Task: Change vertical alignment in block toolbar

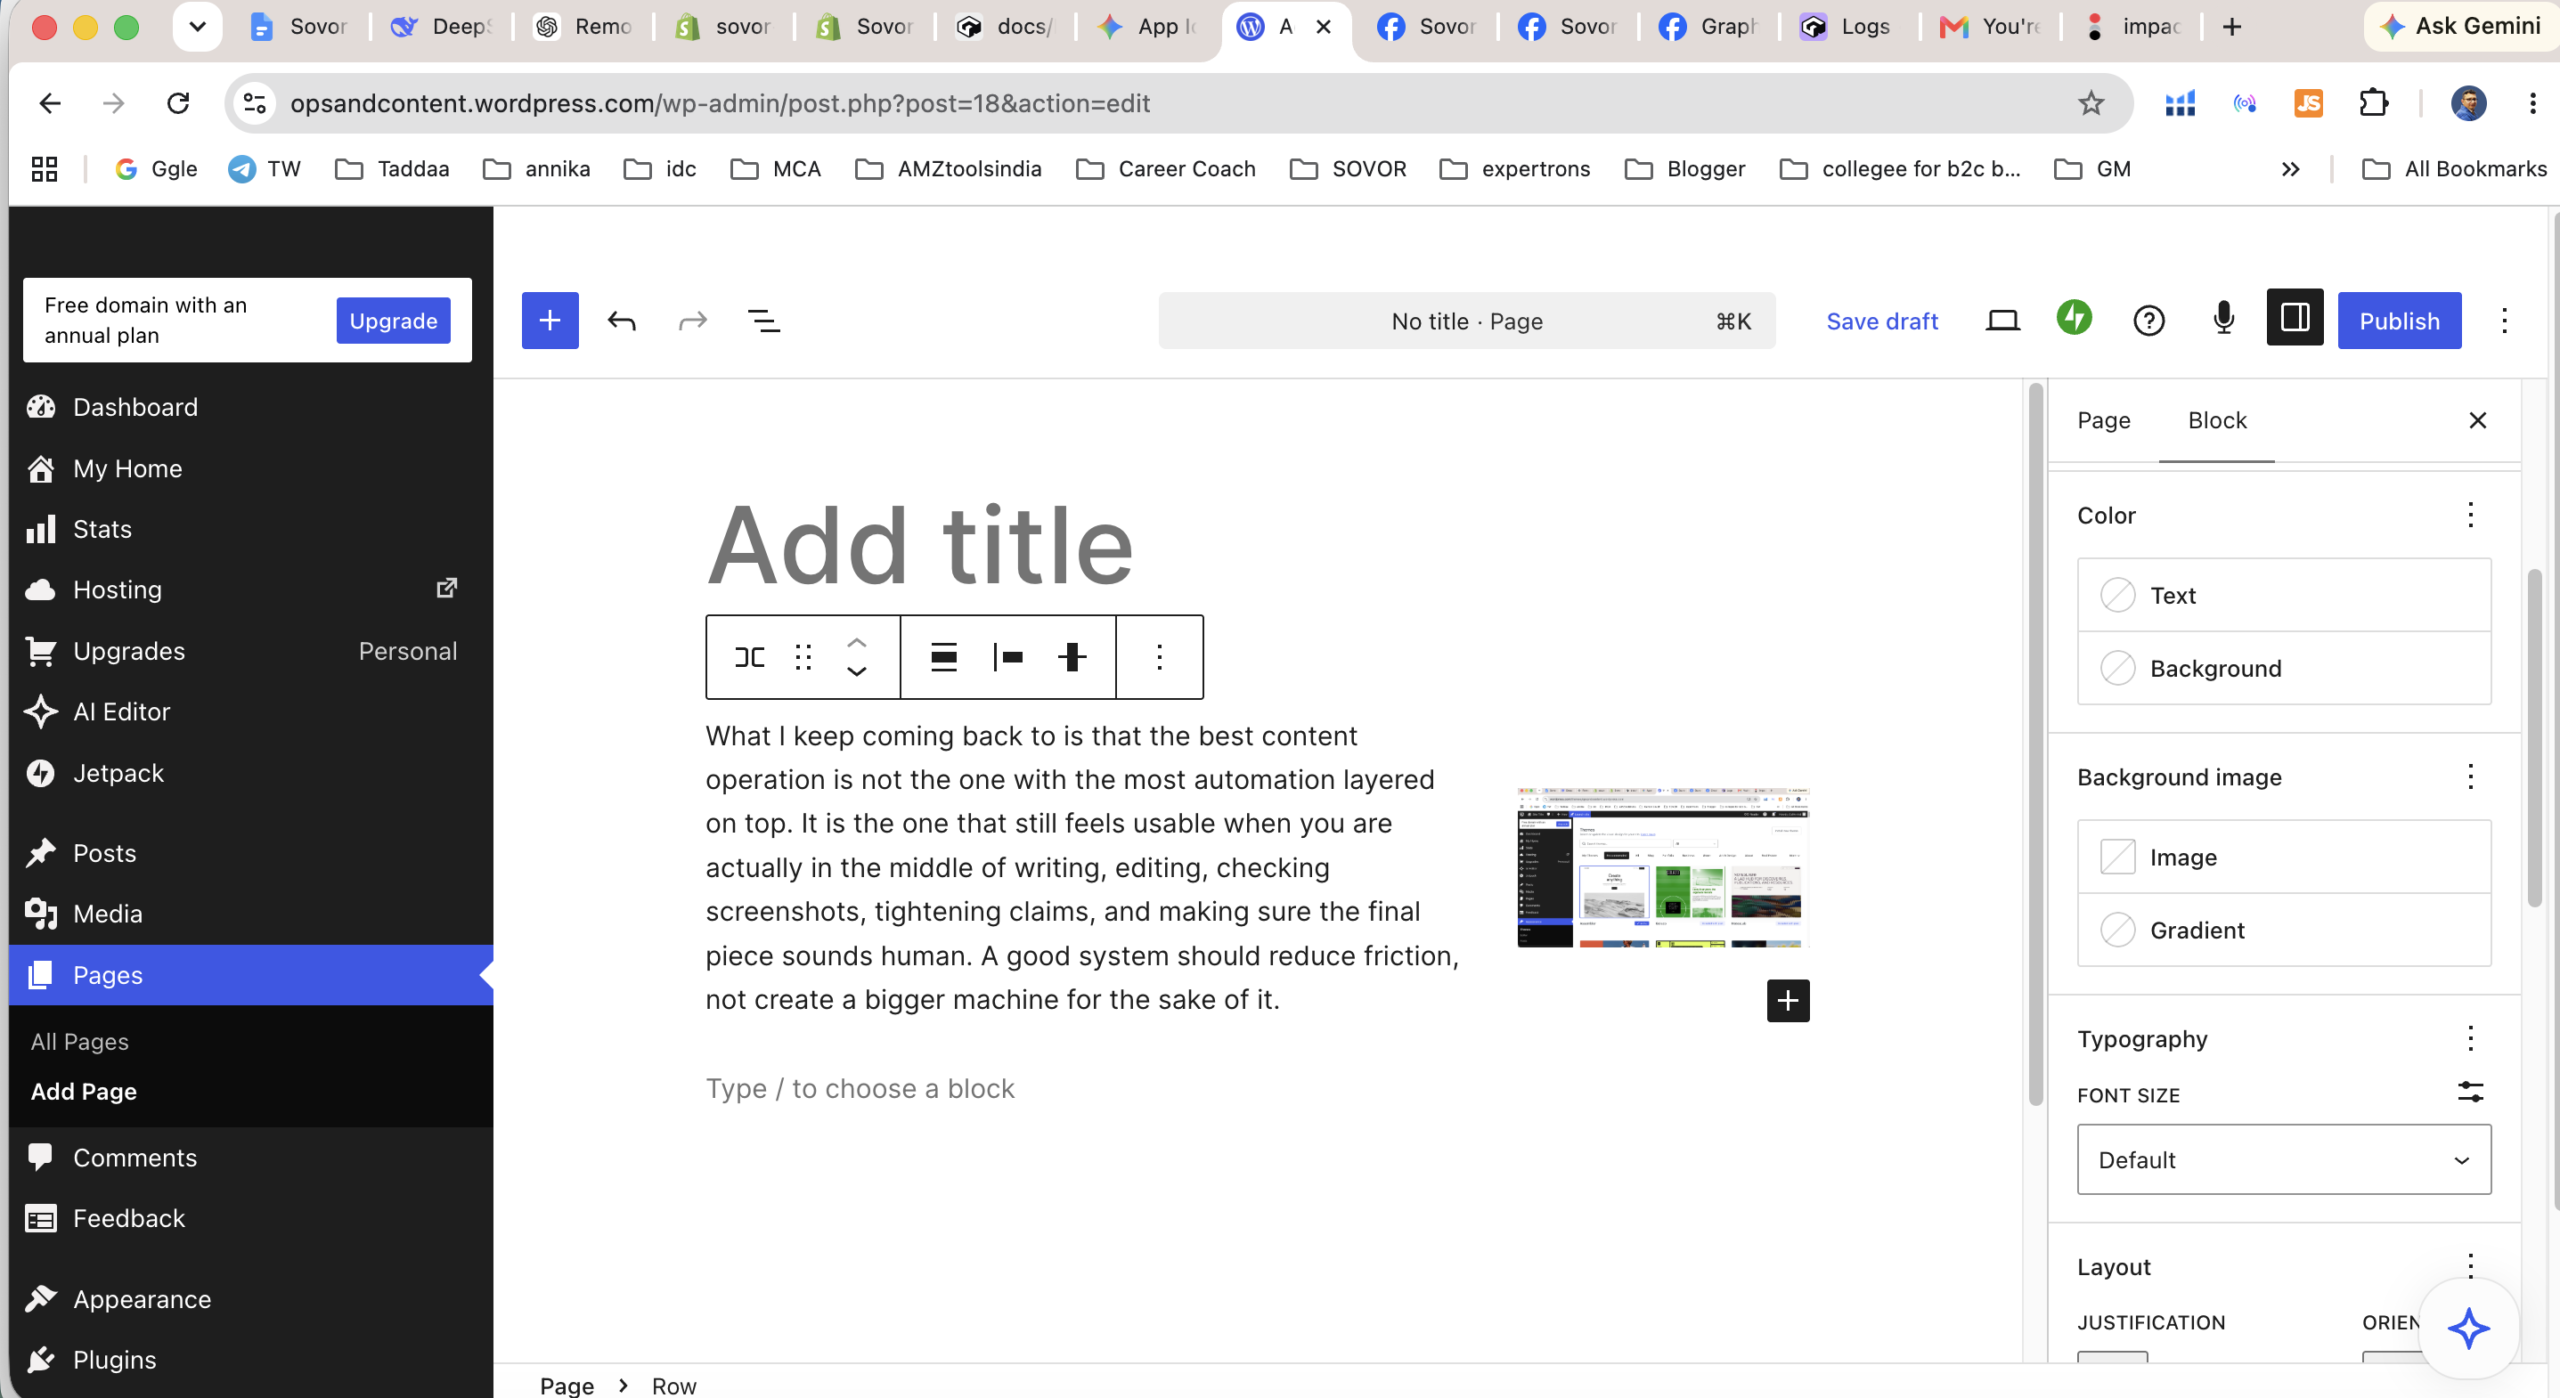Action: coord(1072,657)
